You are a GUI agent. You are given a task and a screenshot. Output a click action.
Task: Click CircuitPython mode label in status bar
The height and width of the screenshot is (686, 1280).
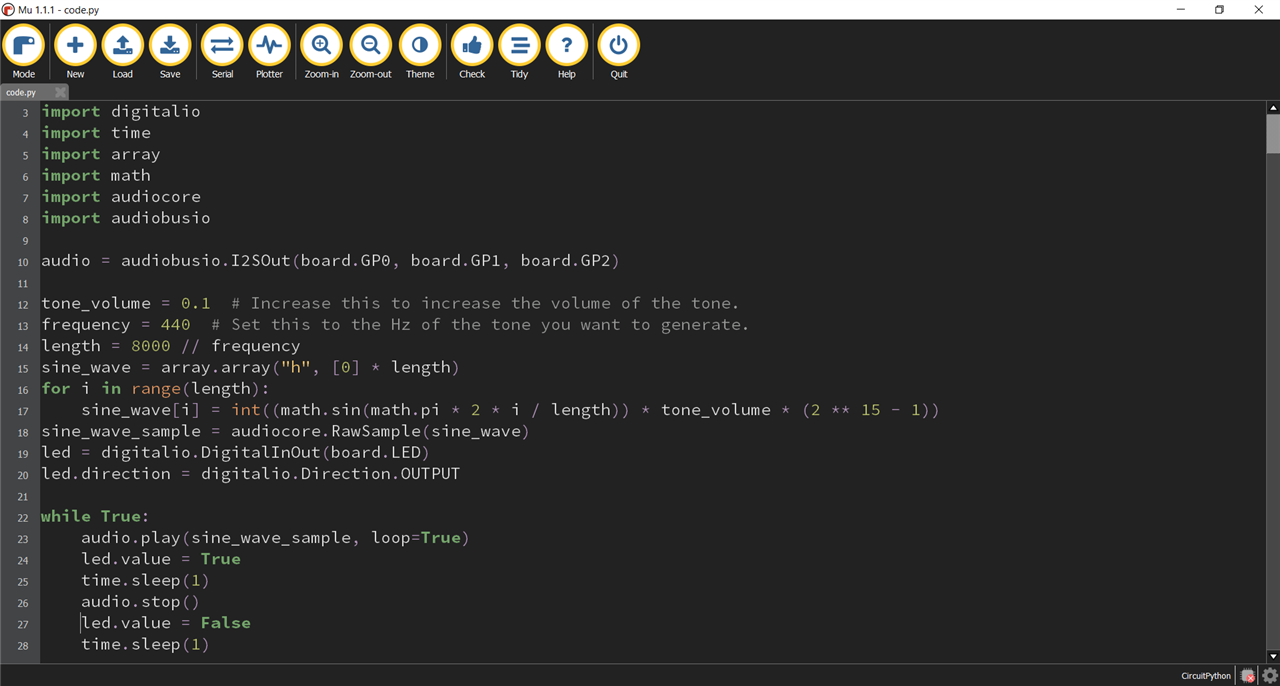point(1206,676)
